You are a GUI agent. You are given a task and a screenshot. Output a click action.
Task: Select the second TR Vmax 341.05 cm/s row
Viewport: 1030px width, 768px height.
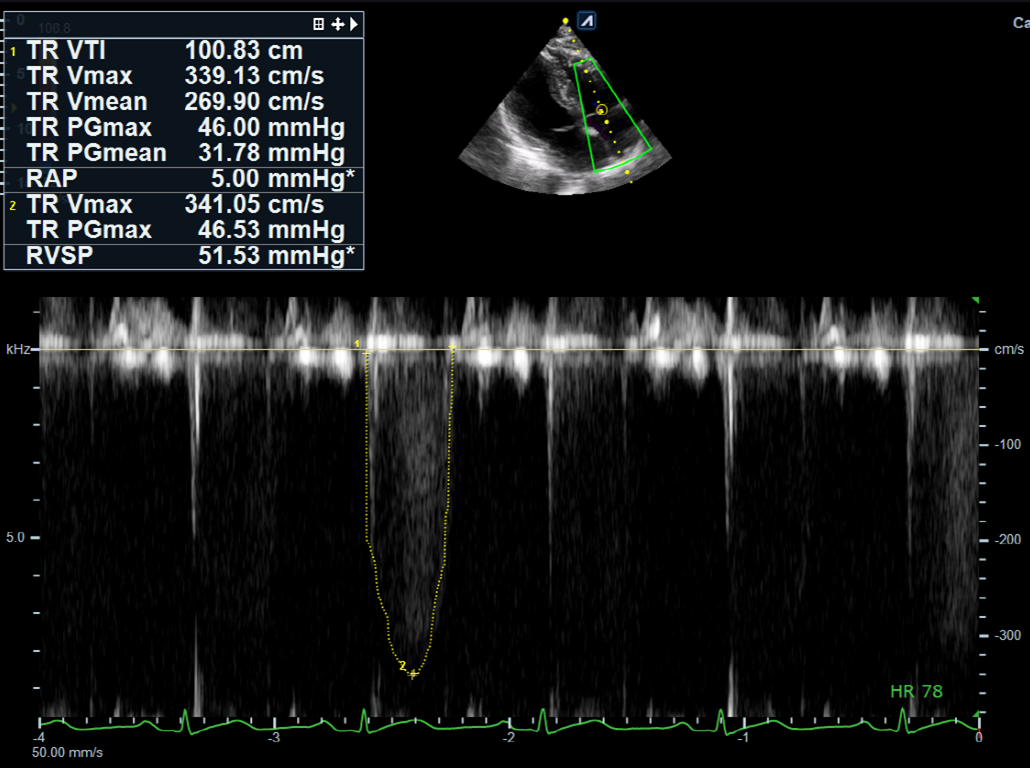pos(184,204)
